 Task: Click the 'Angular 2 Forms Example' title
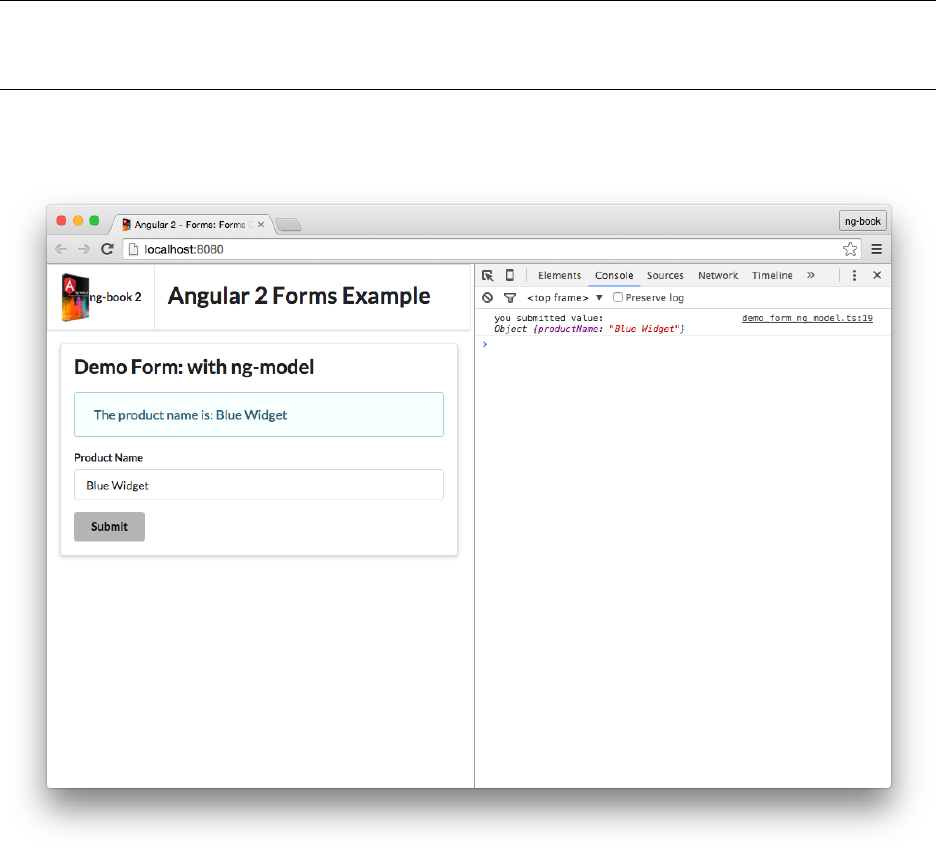(x=299, y=296)
